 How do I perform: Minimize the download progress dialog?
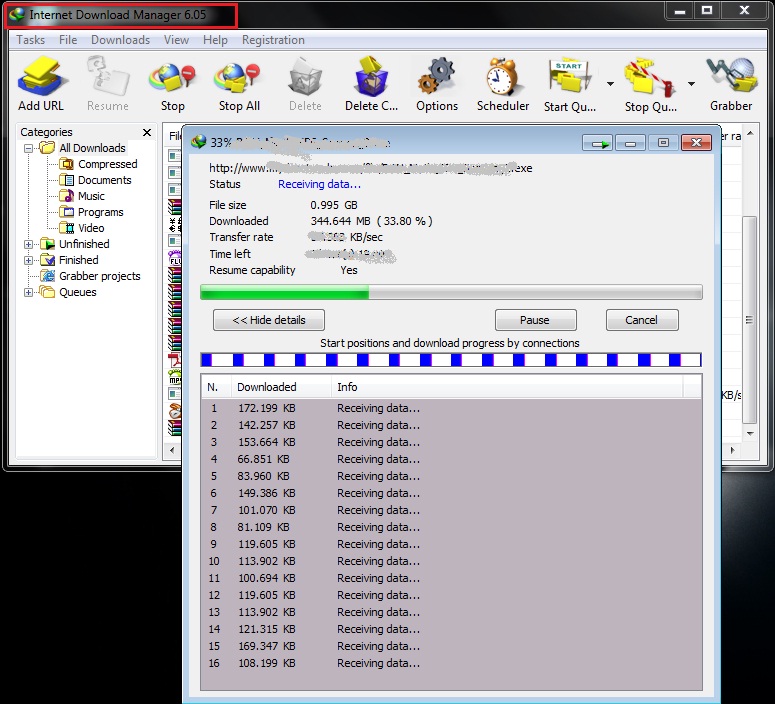(630, 143)
